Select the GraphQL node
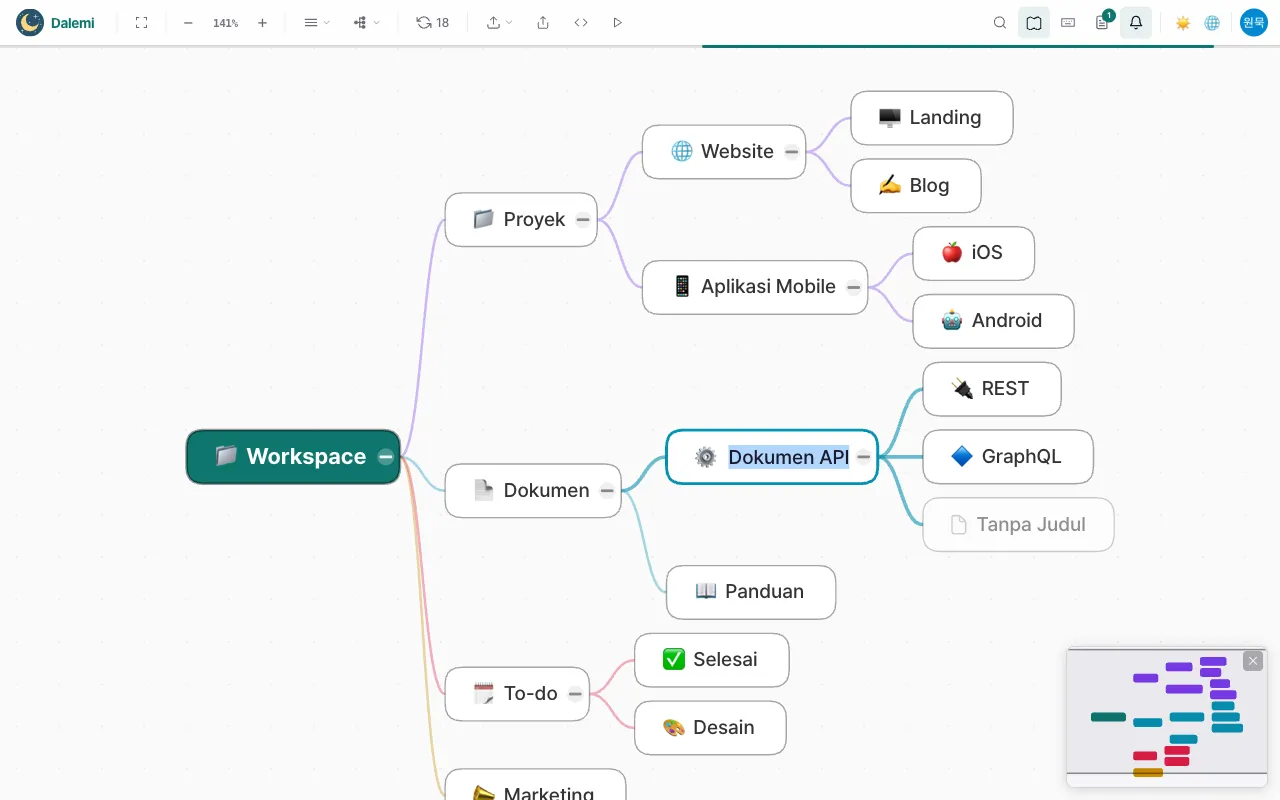Image resolution: width=1280 pixels, height=800 pixels. (x=1008, y=457)
